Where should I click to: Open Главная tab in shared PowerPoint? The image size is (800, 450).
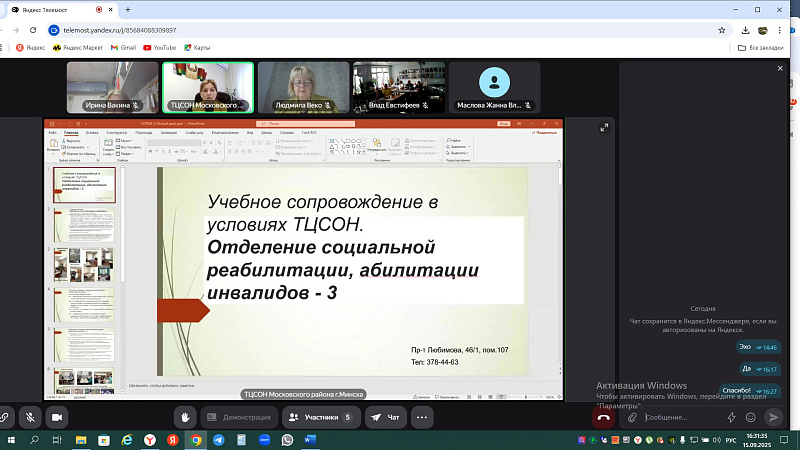point(71,133)
